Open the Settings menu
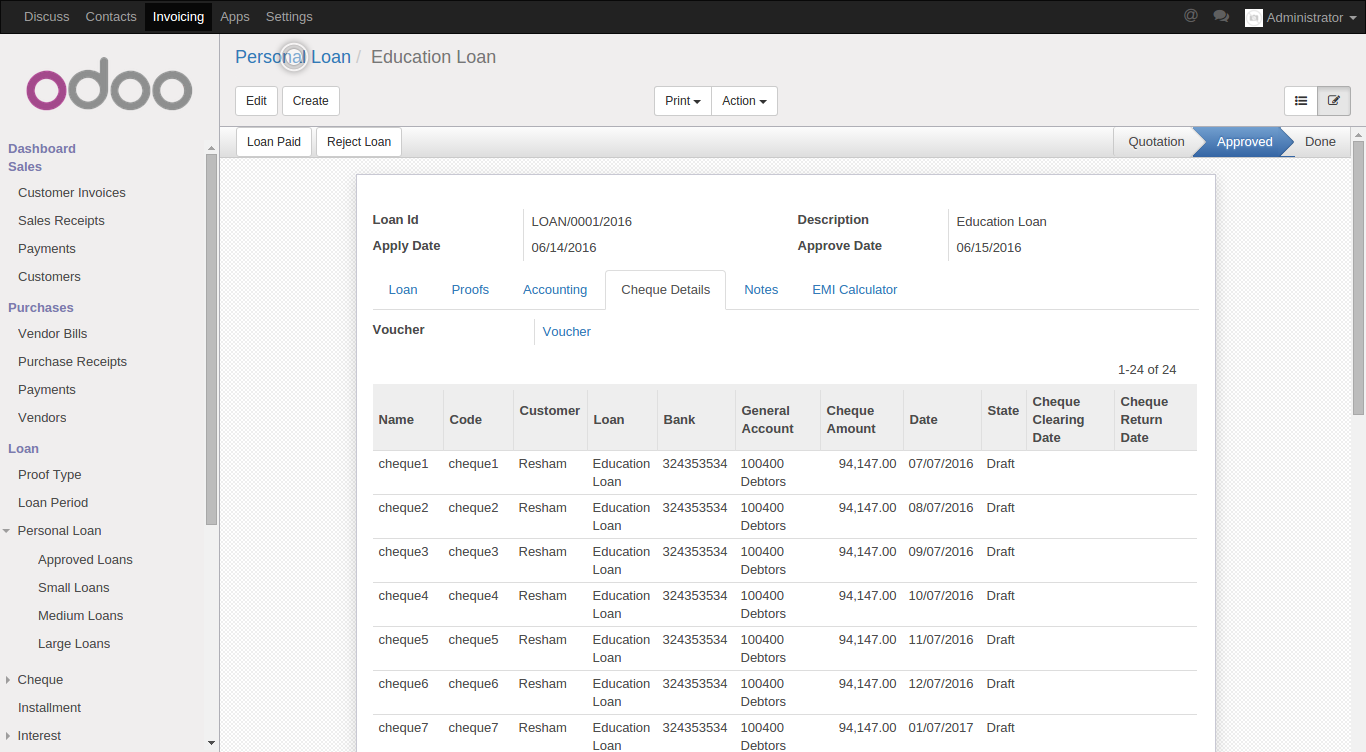 tap(289, 17)
